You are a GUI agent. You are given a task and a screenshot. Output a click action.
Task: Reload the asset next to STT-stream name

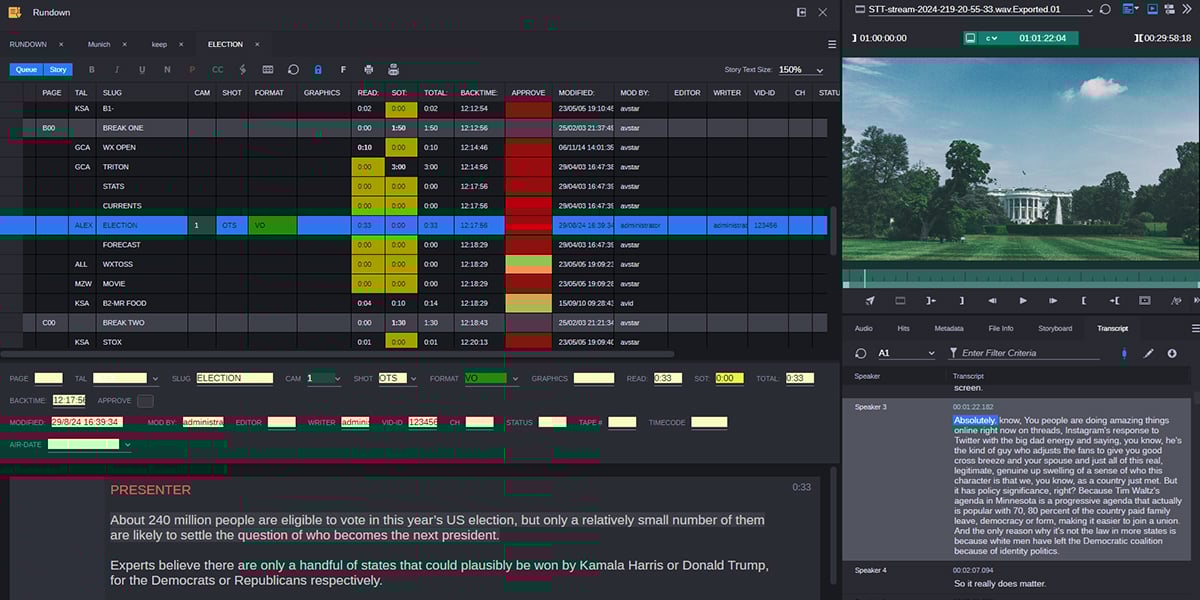(x=1105, y=9)
